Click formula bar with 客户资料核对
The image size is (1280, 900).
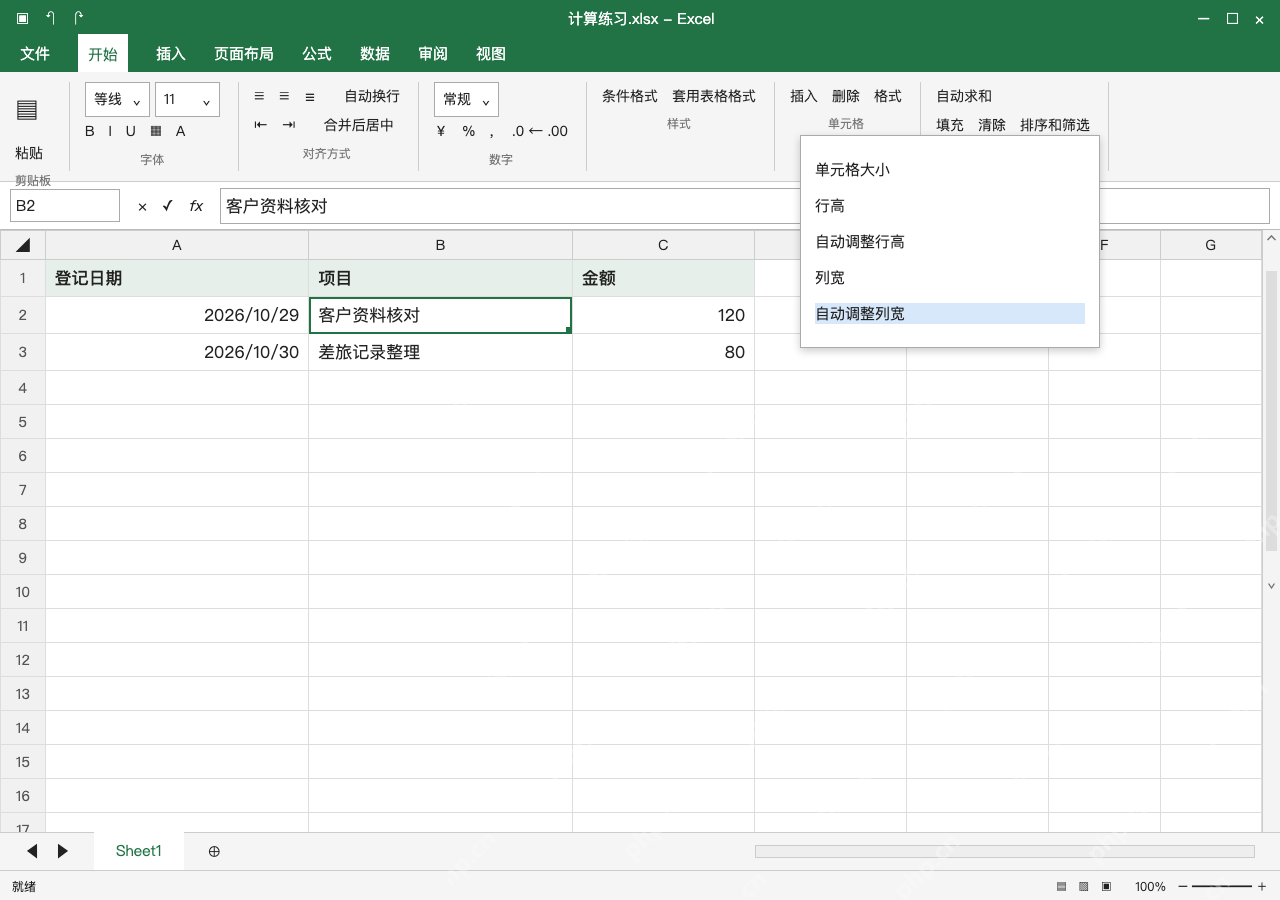pyautogui.click(x=745, y=206)
